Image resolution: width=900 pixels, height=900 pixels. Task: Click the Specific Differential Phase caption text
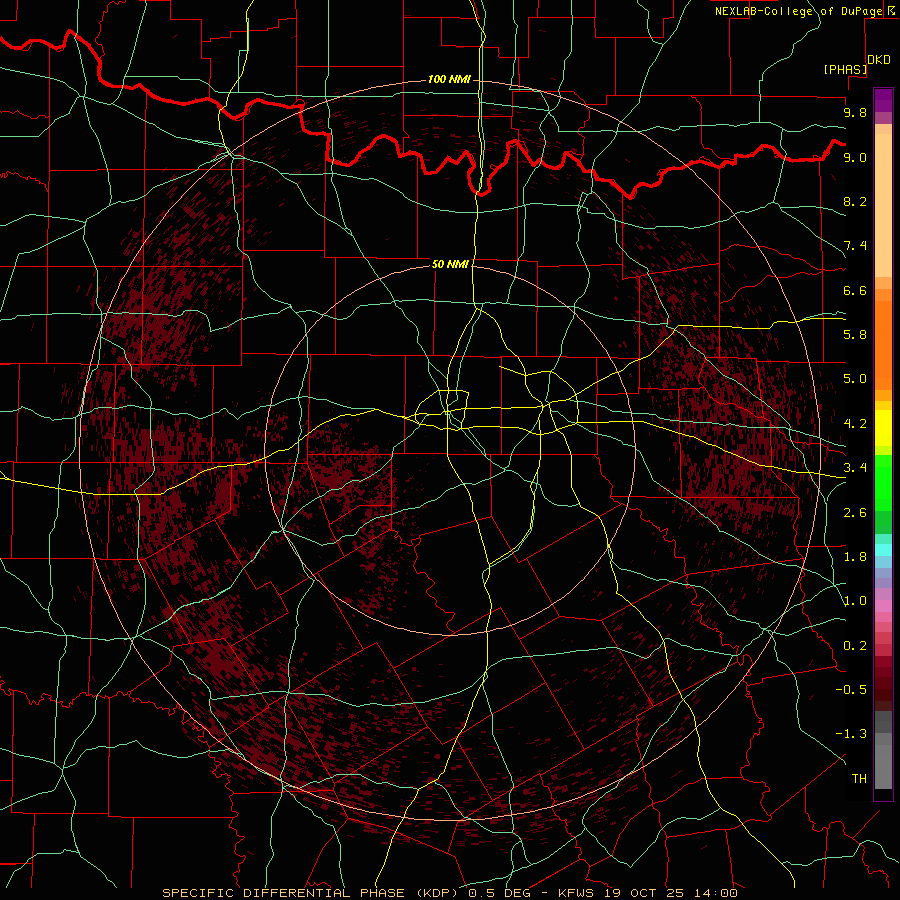tap(449, 893)
